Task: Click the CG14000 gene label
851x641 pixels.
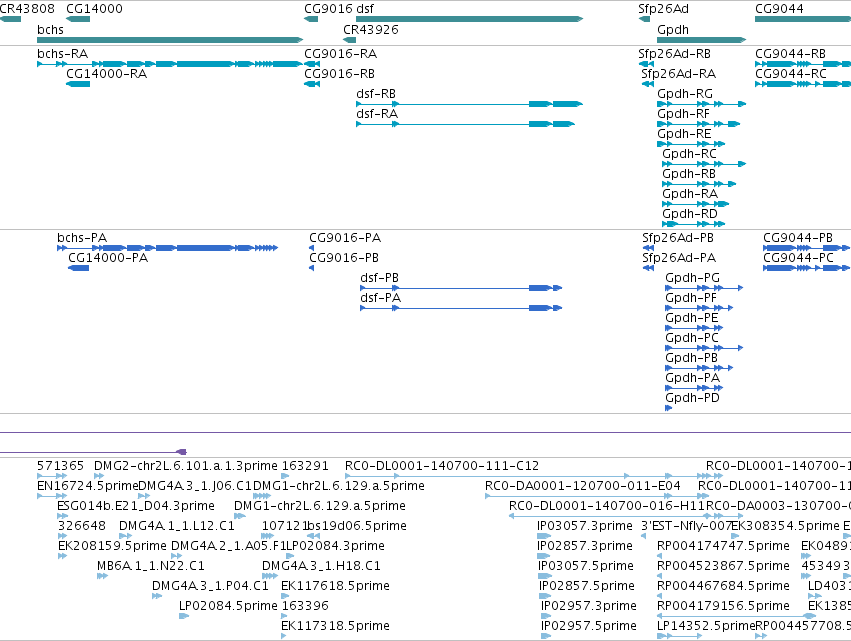Action: click(94, 9)
